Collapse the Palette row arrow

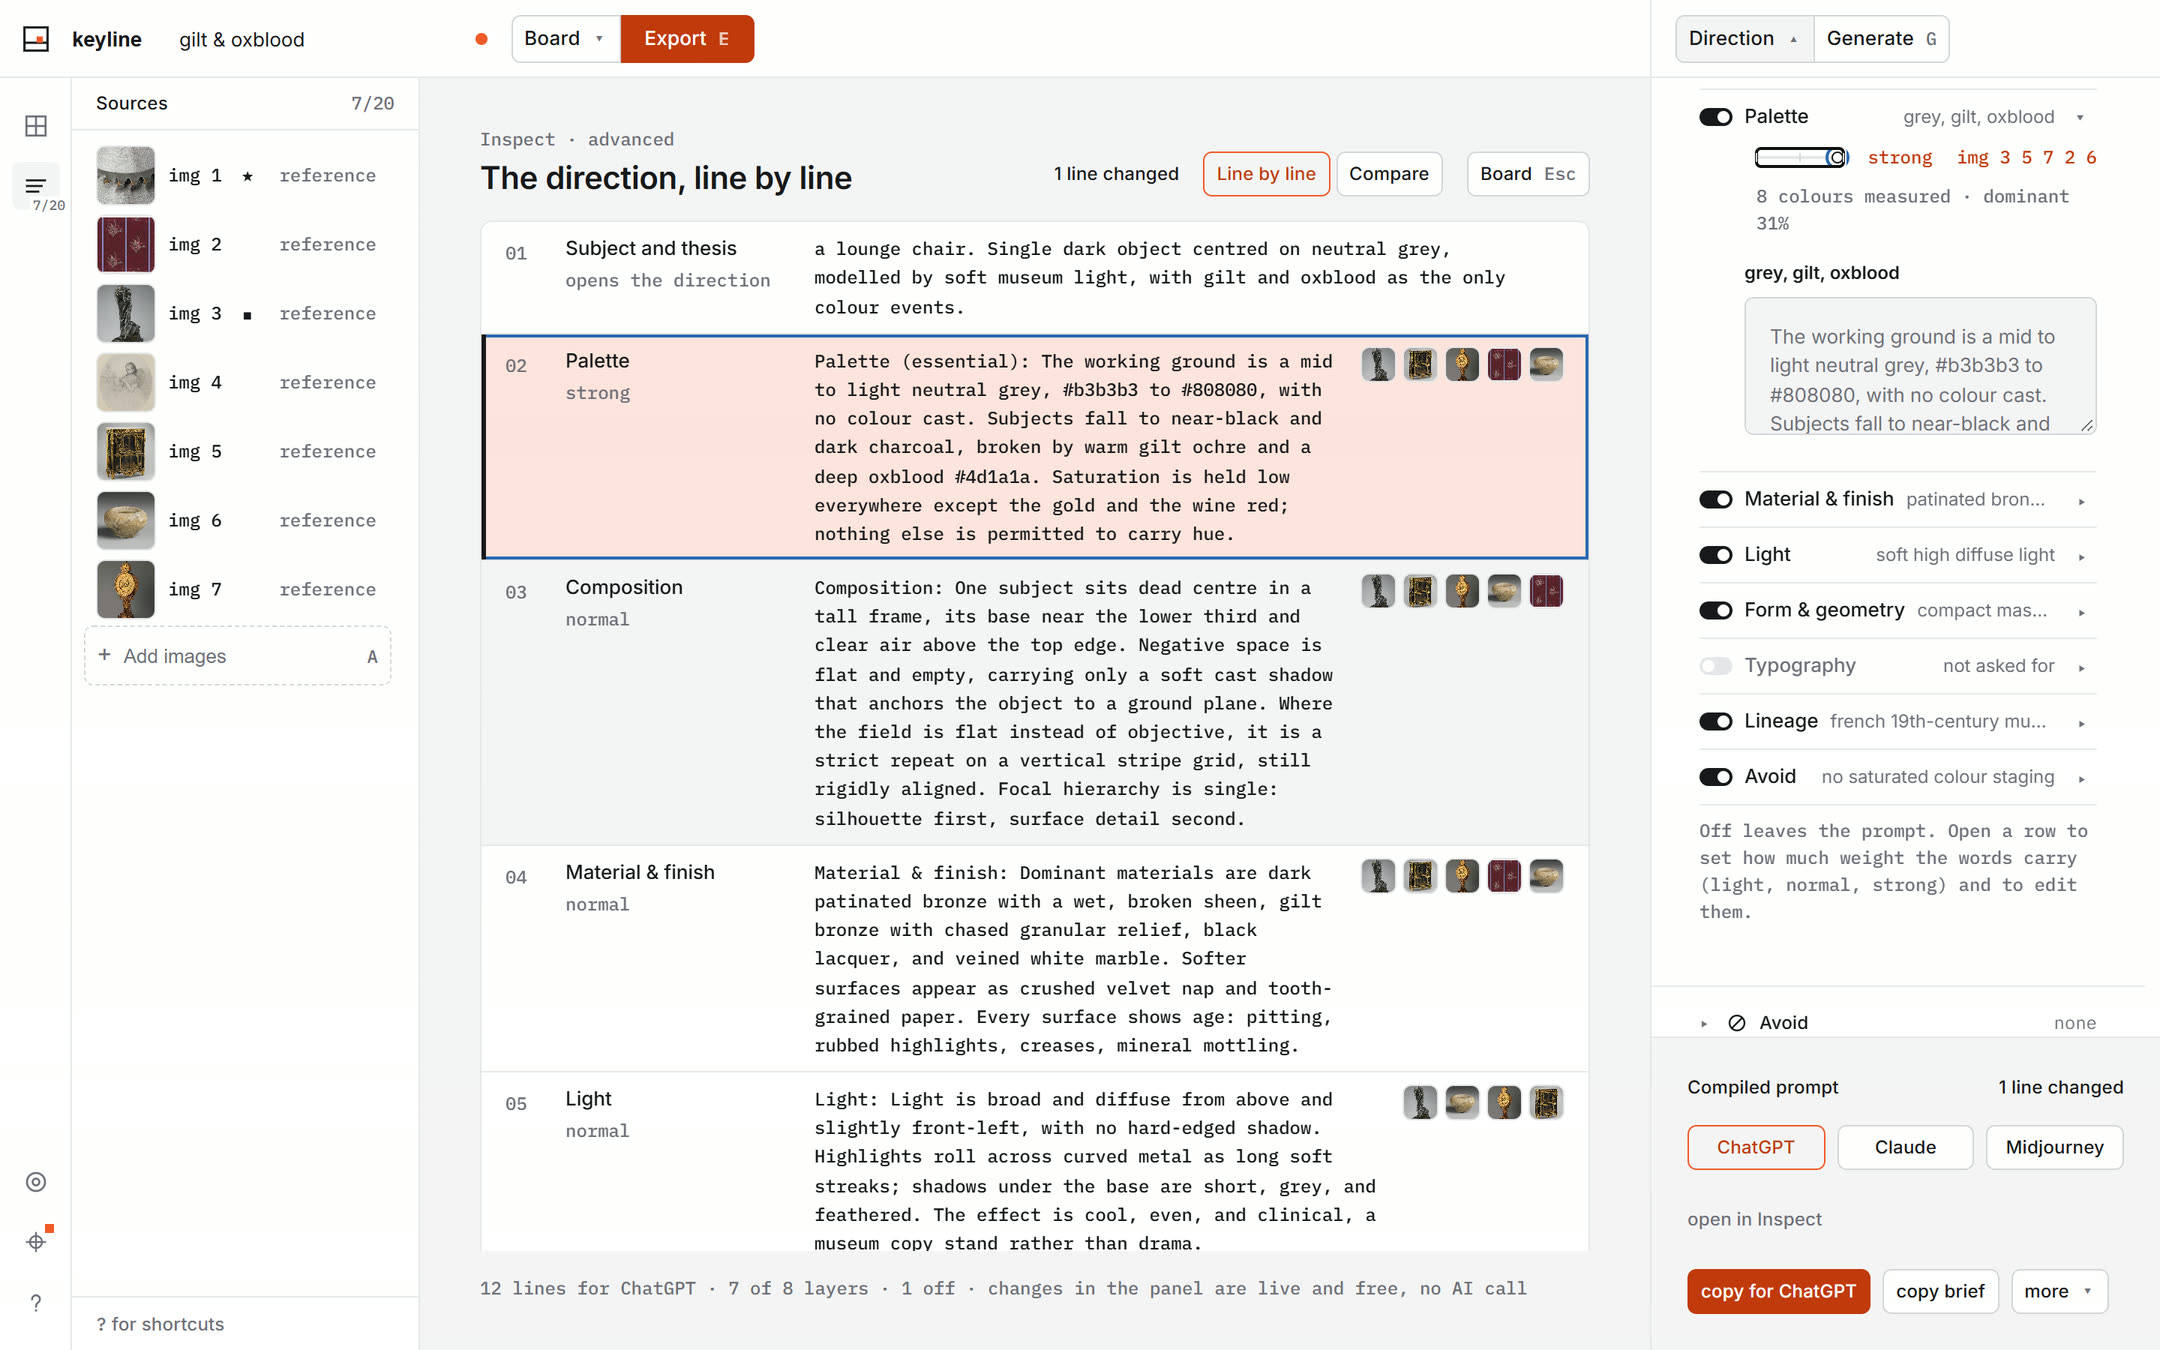(x=2080, y=118)
